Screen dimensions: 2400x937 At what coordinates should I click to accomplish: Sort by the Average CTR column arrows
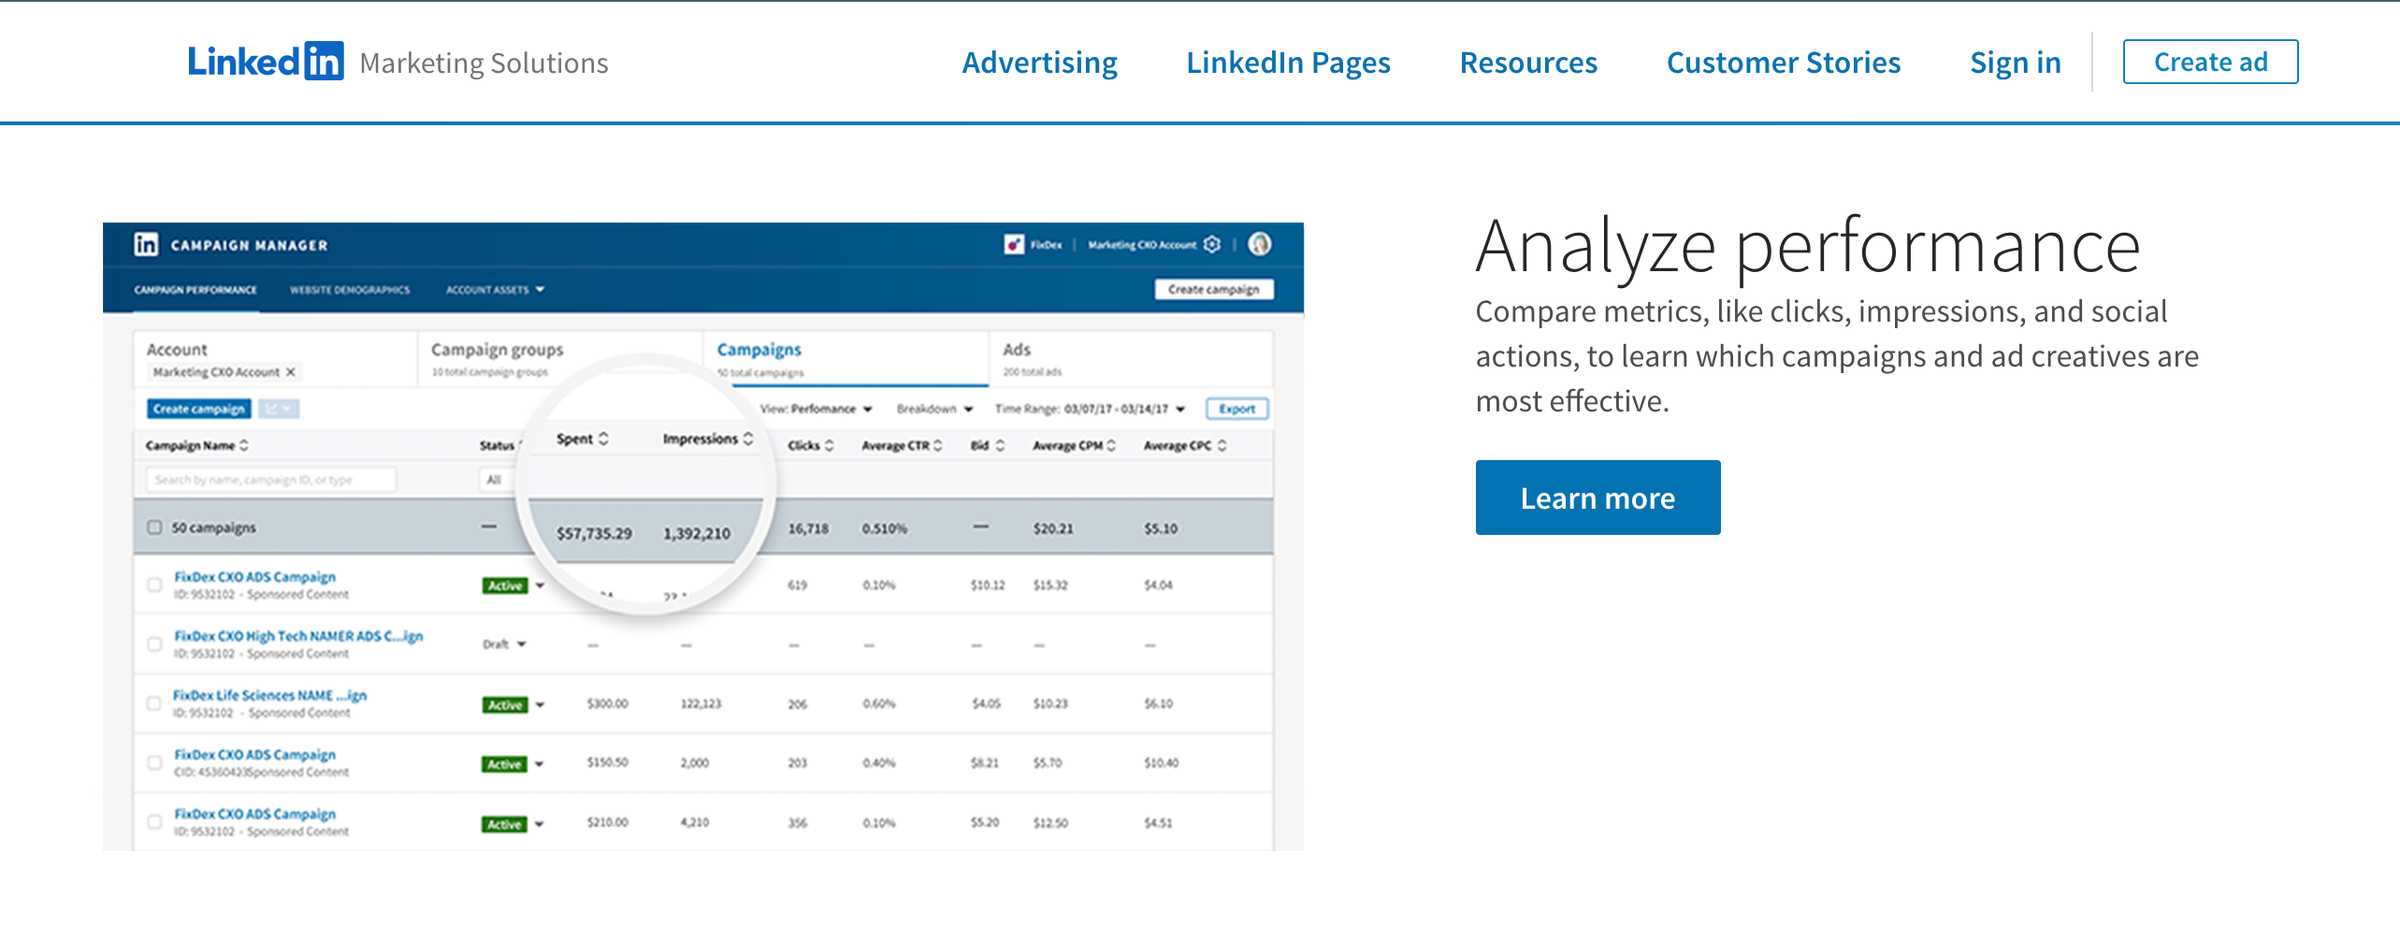click(x=937, y=445)
